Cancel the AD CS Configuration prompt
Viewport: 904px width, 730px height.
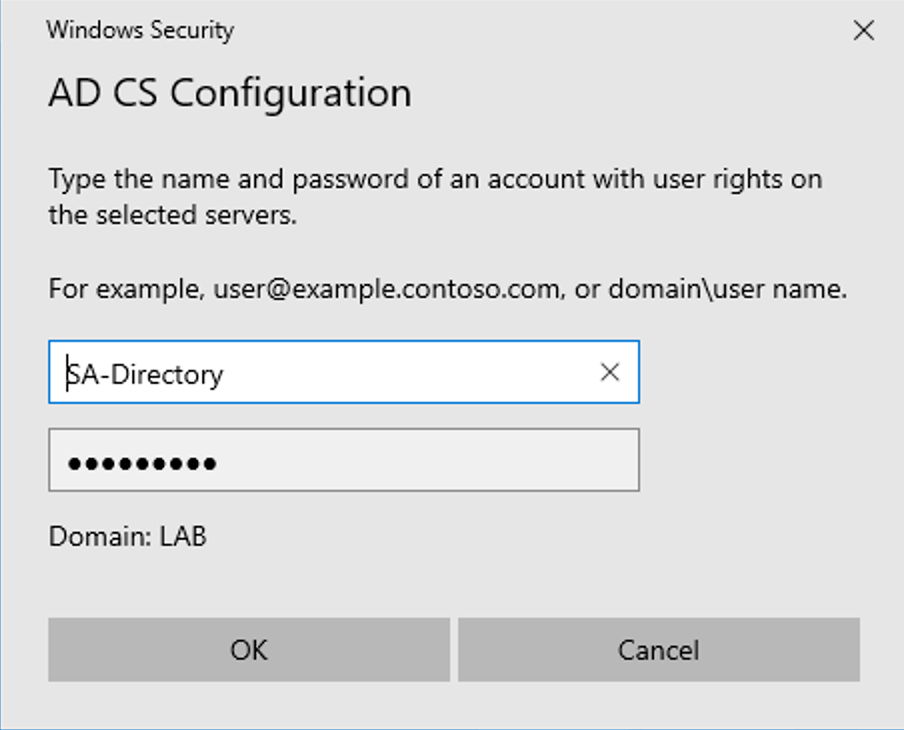pos(658,650)
